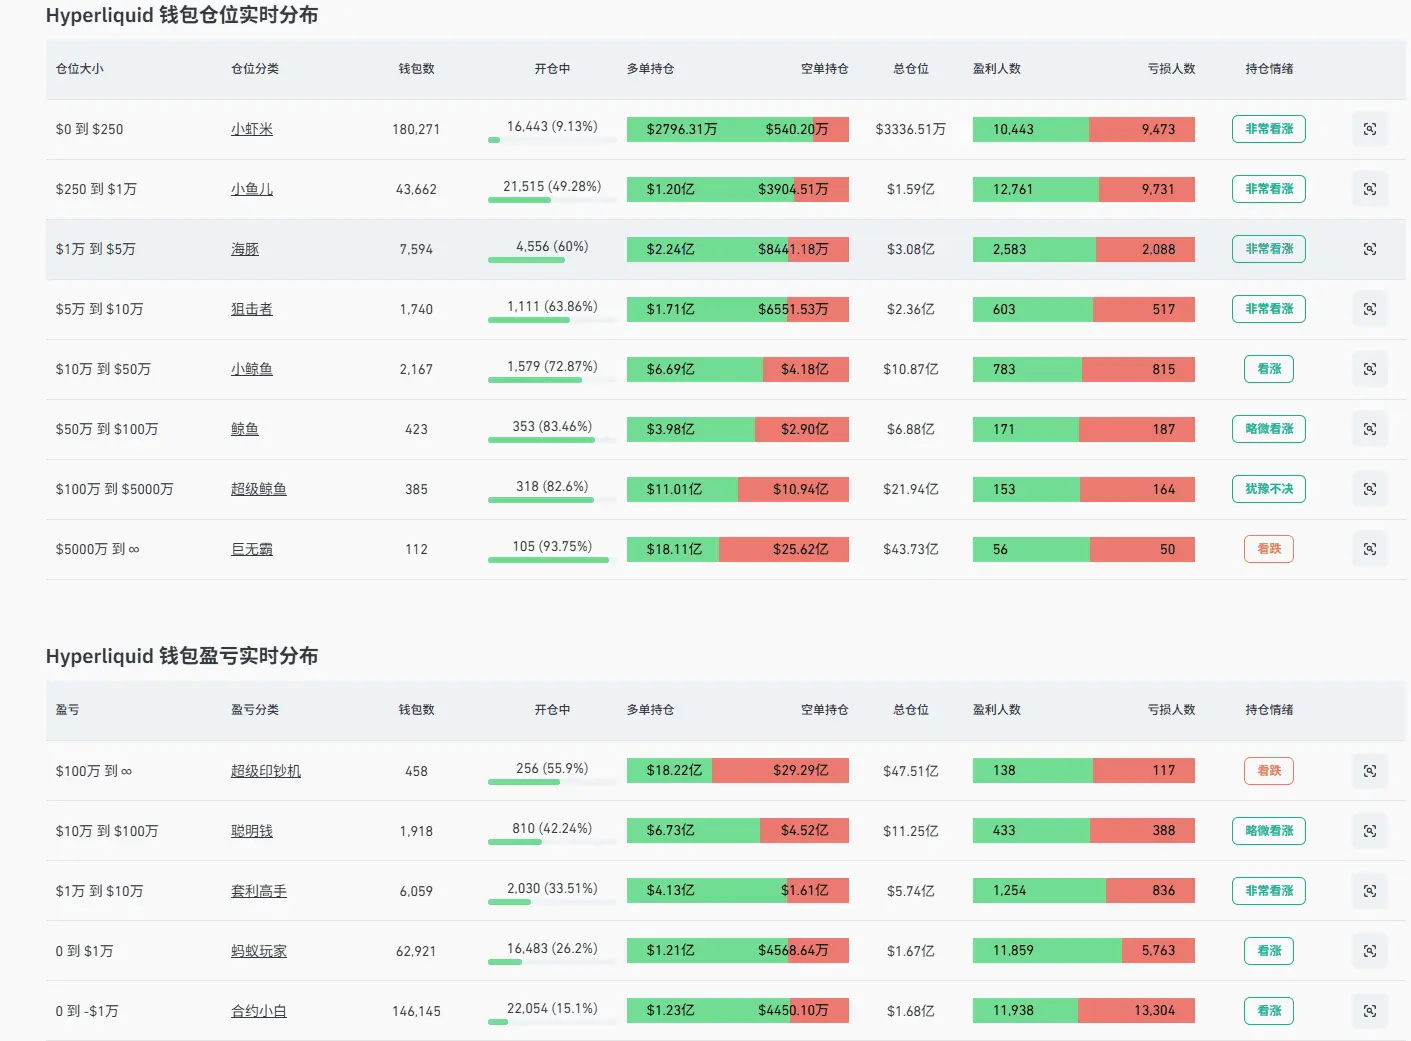Open the 套利高手 category link
The height and width of the screenshot is (1041, 1411).
[x=259, y=891]
